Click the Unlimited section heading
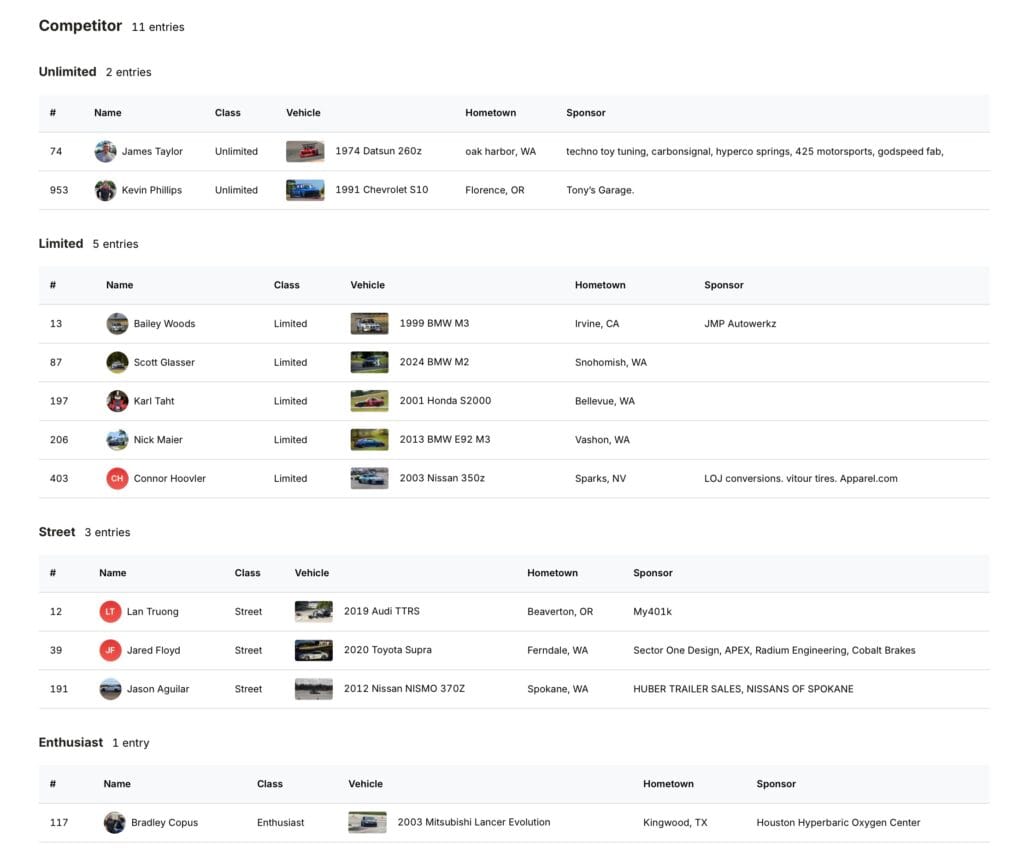 click(x=67, y=72)
